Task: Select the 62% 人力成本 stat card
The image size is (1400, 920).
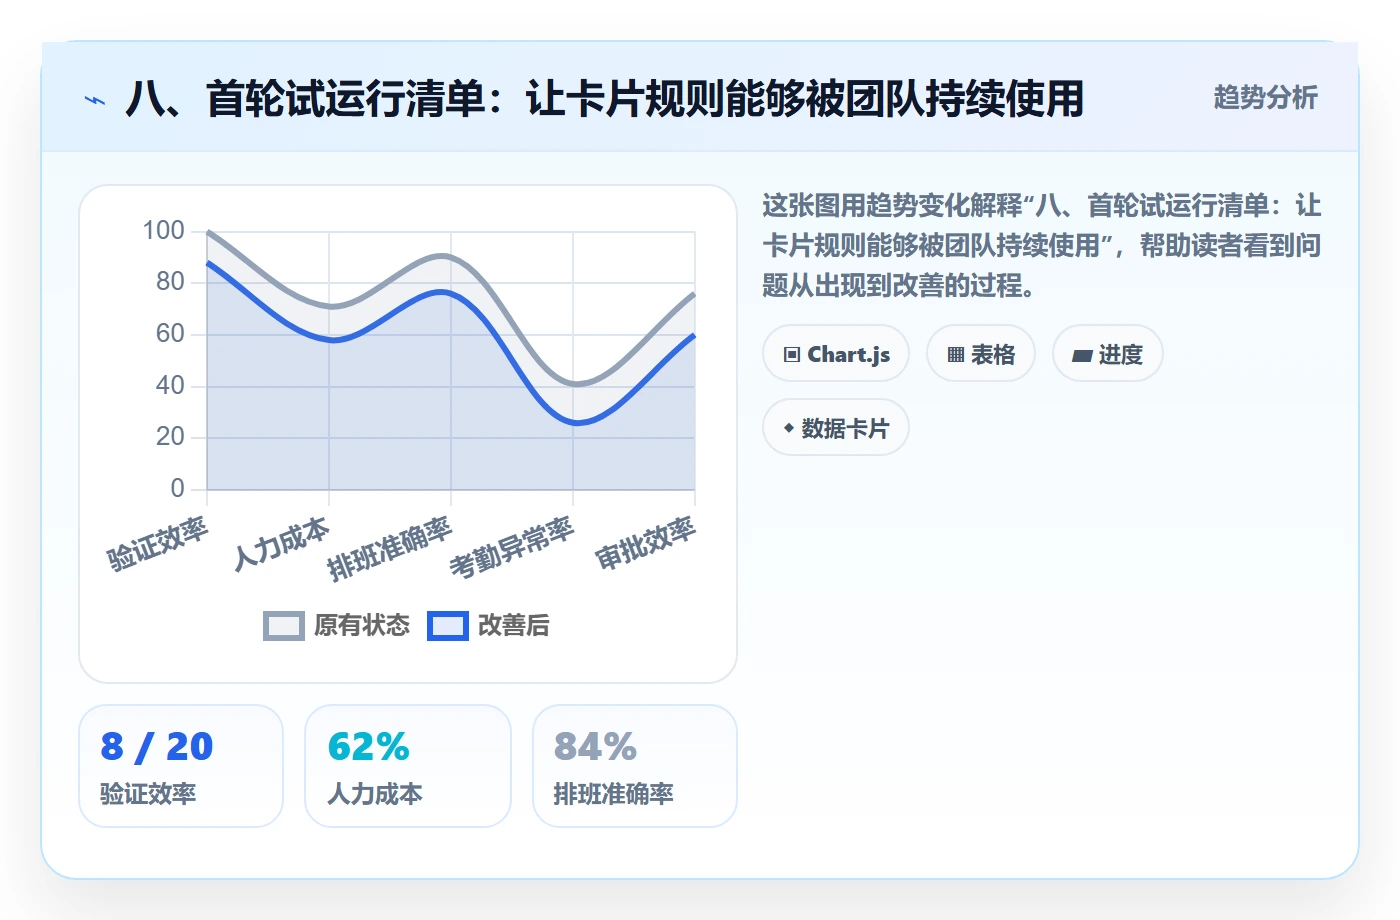Action: tap(408, 766)
